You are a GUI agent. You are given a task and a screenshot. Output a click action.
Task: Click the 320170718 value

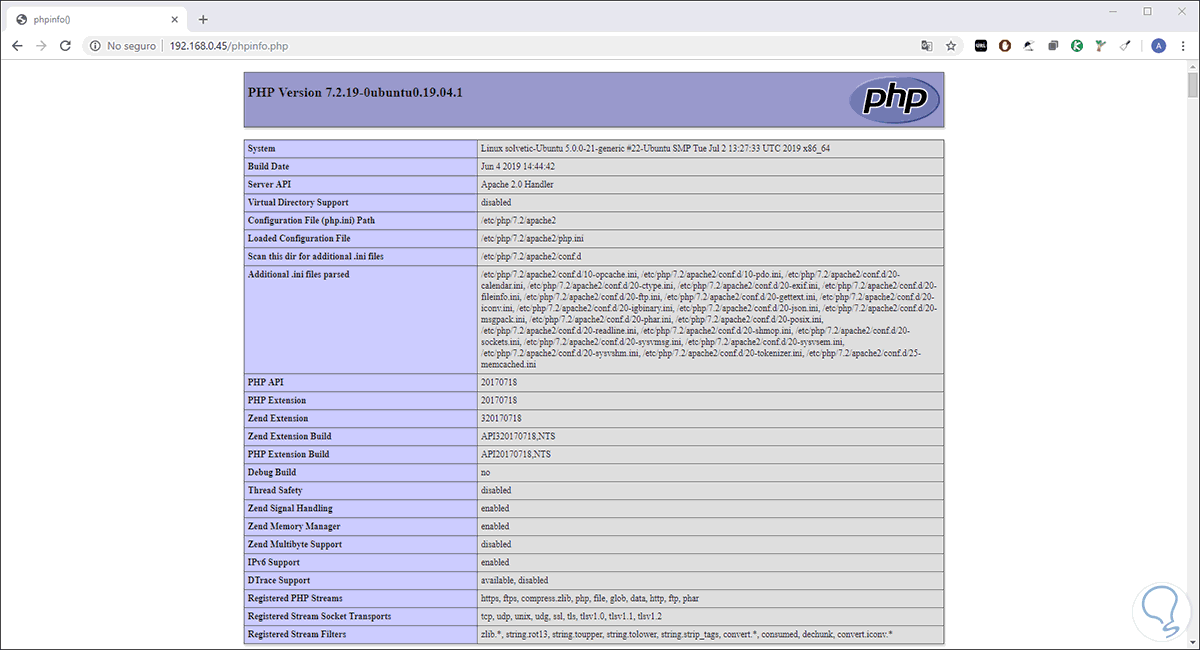[501, 418]
